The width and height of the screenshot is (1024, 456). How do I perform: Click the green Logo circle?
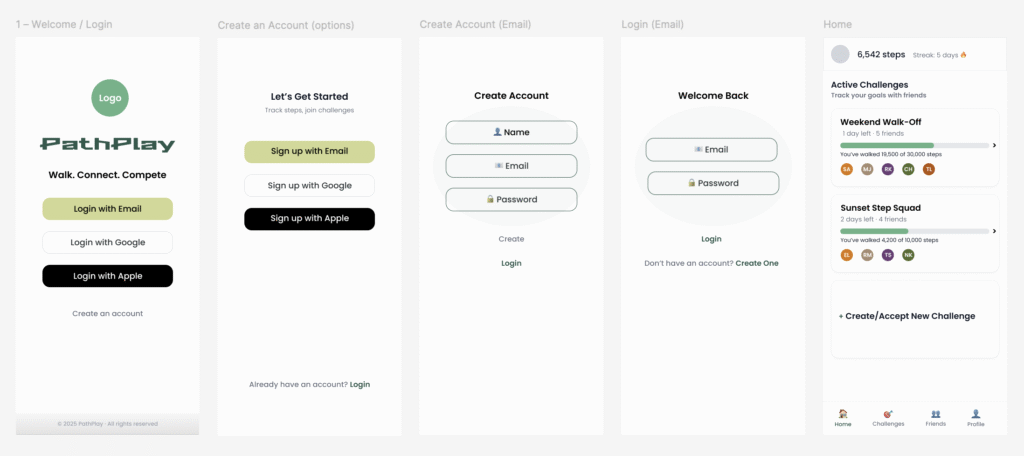coord(109,98)
